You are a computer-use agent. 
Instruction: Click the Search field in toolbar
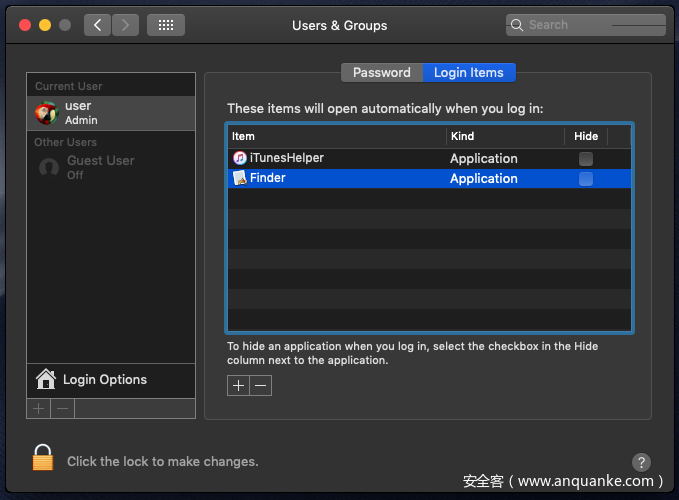585,25
